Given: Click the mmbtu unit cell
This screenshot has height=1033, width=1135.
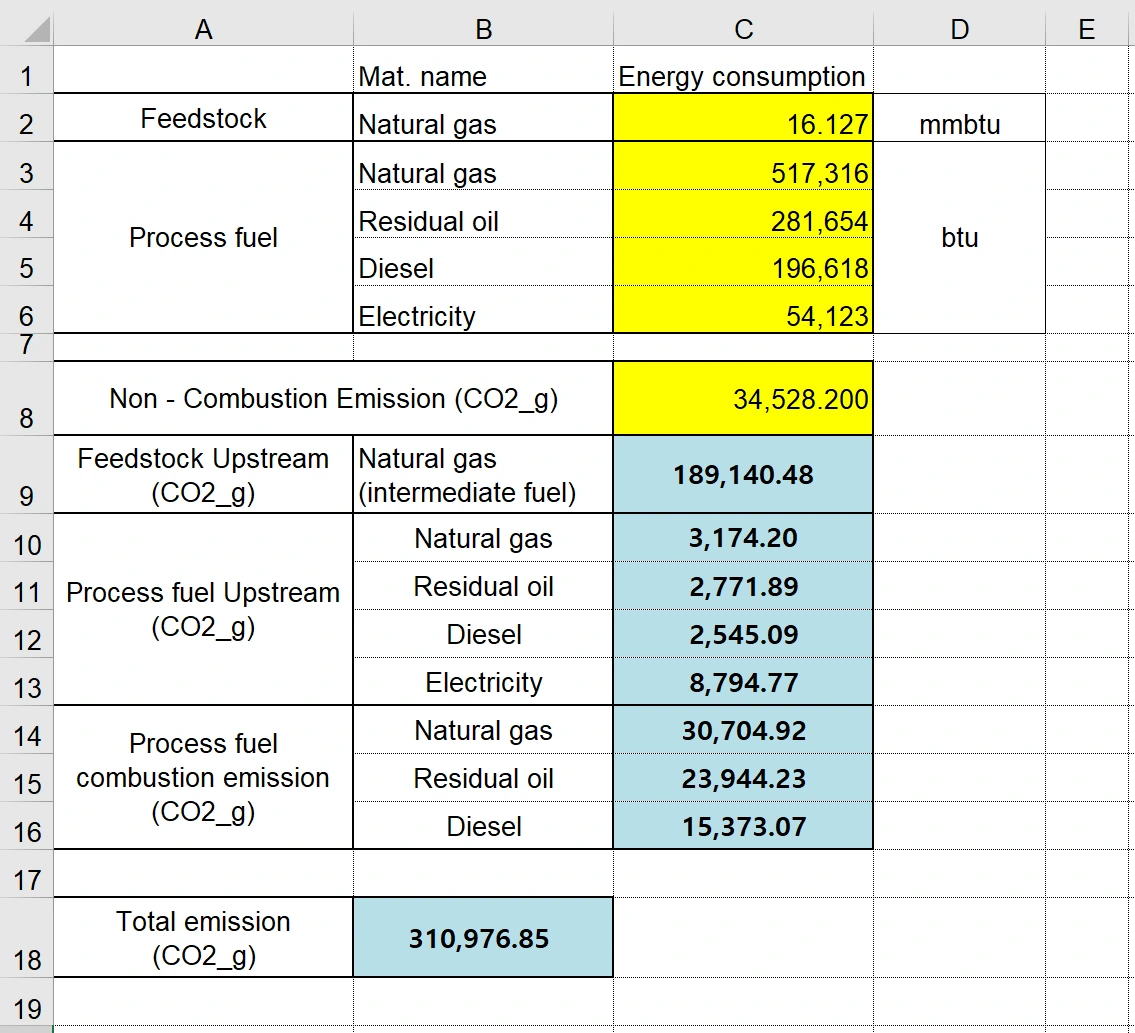Looking at the screenshot, I should click(x=959, y=117).
